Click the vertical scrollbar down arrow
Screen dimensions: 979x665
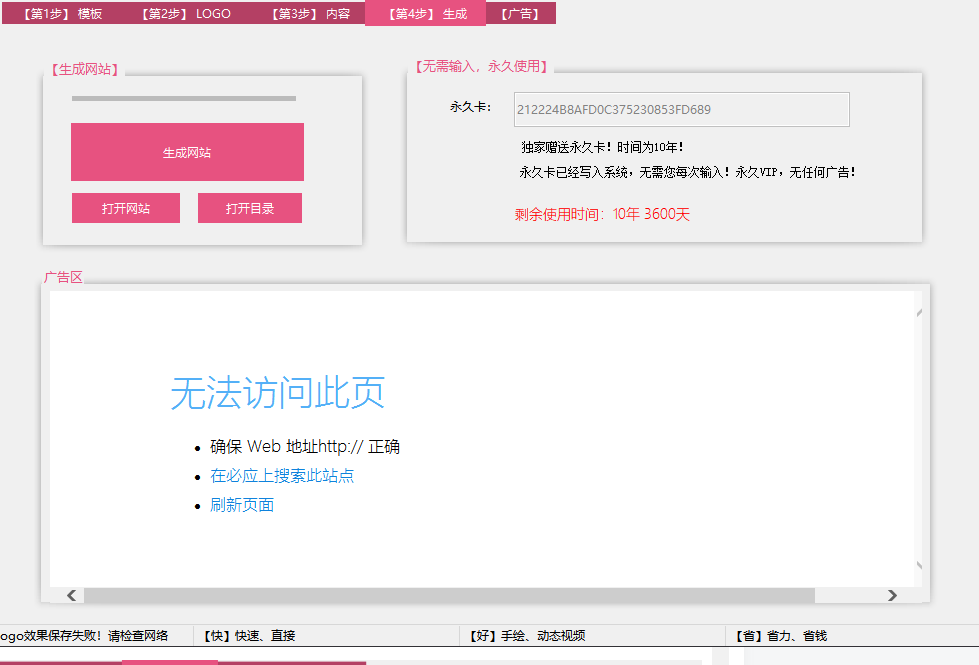point(918,566)
